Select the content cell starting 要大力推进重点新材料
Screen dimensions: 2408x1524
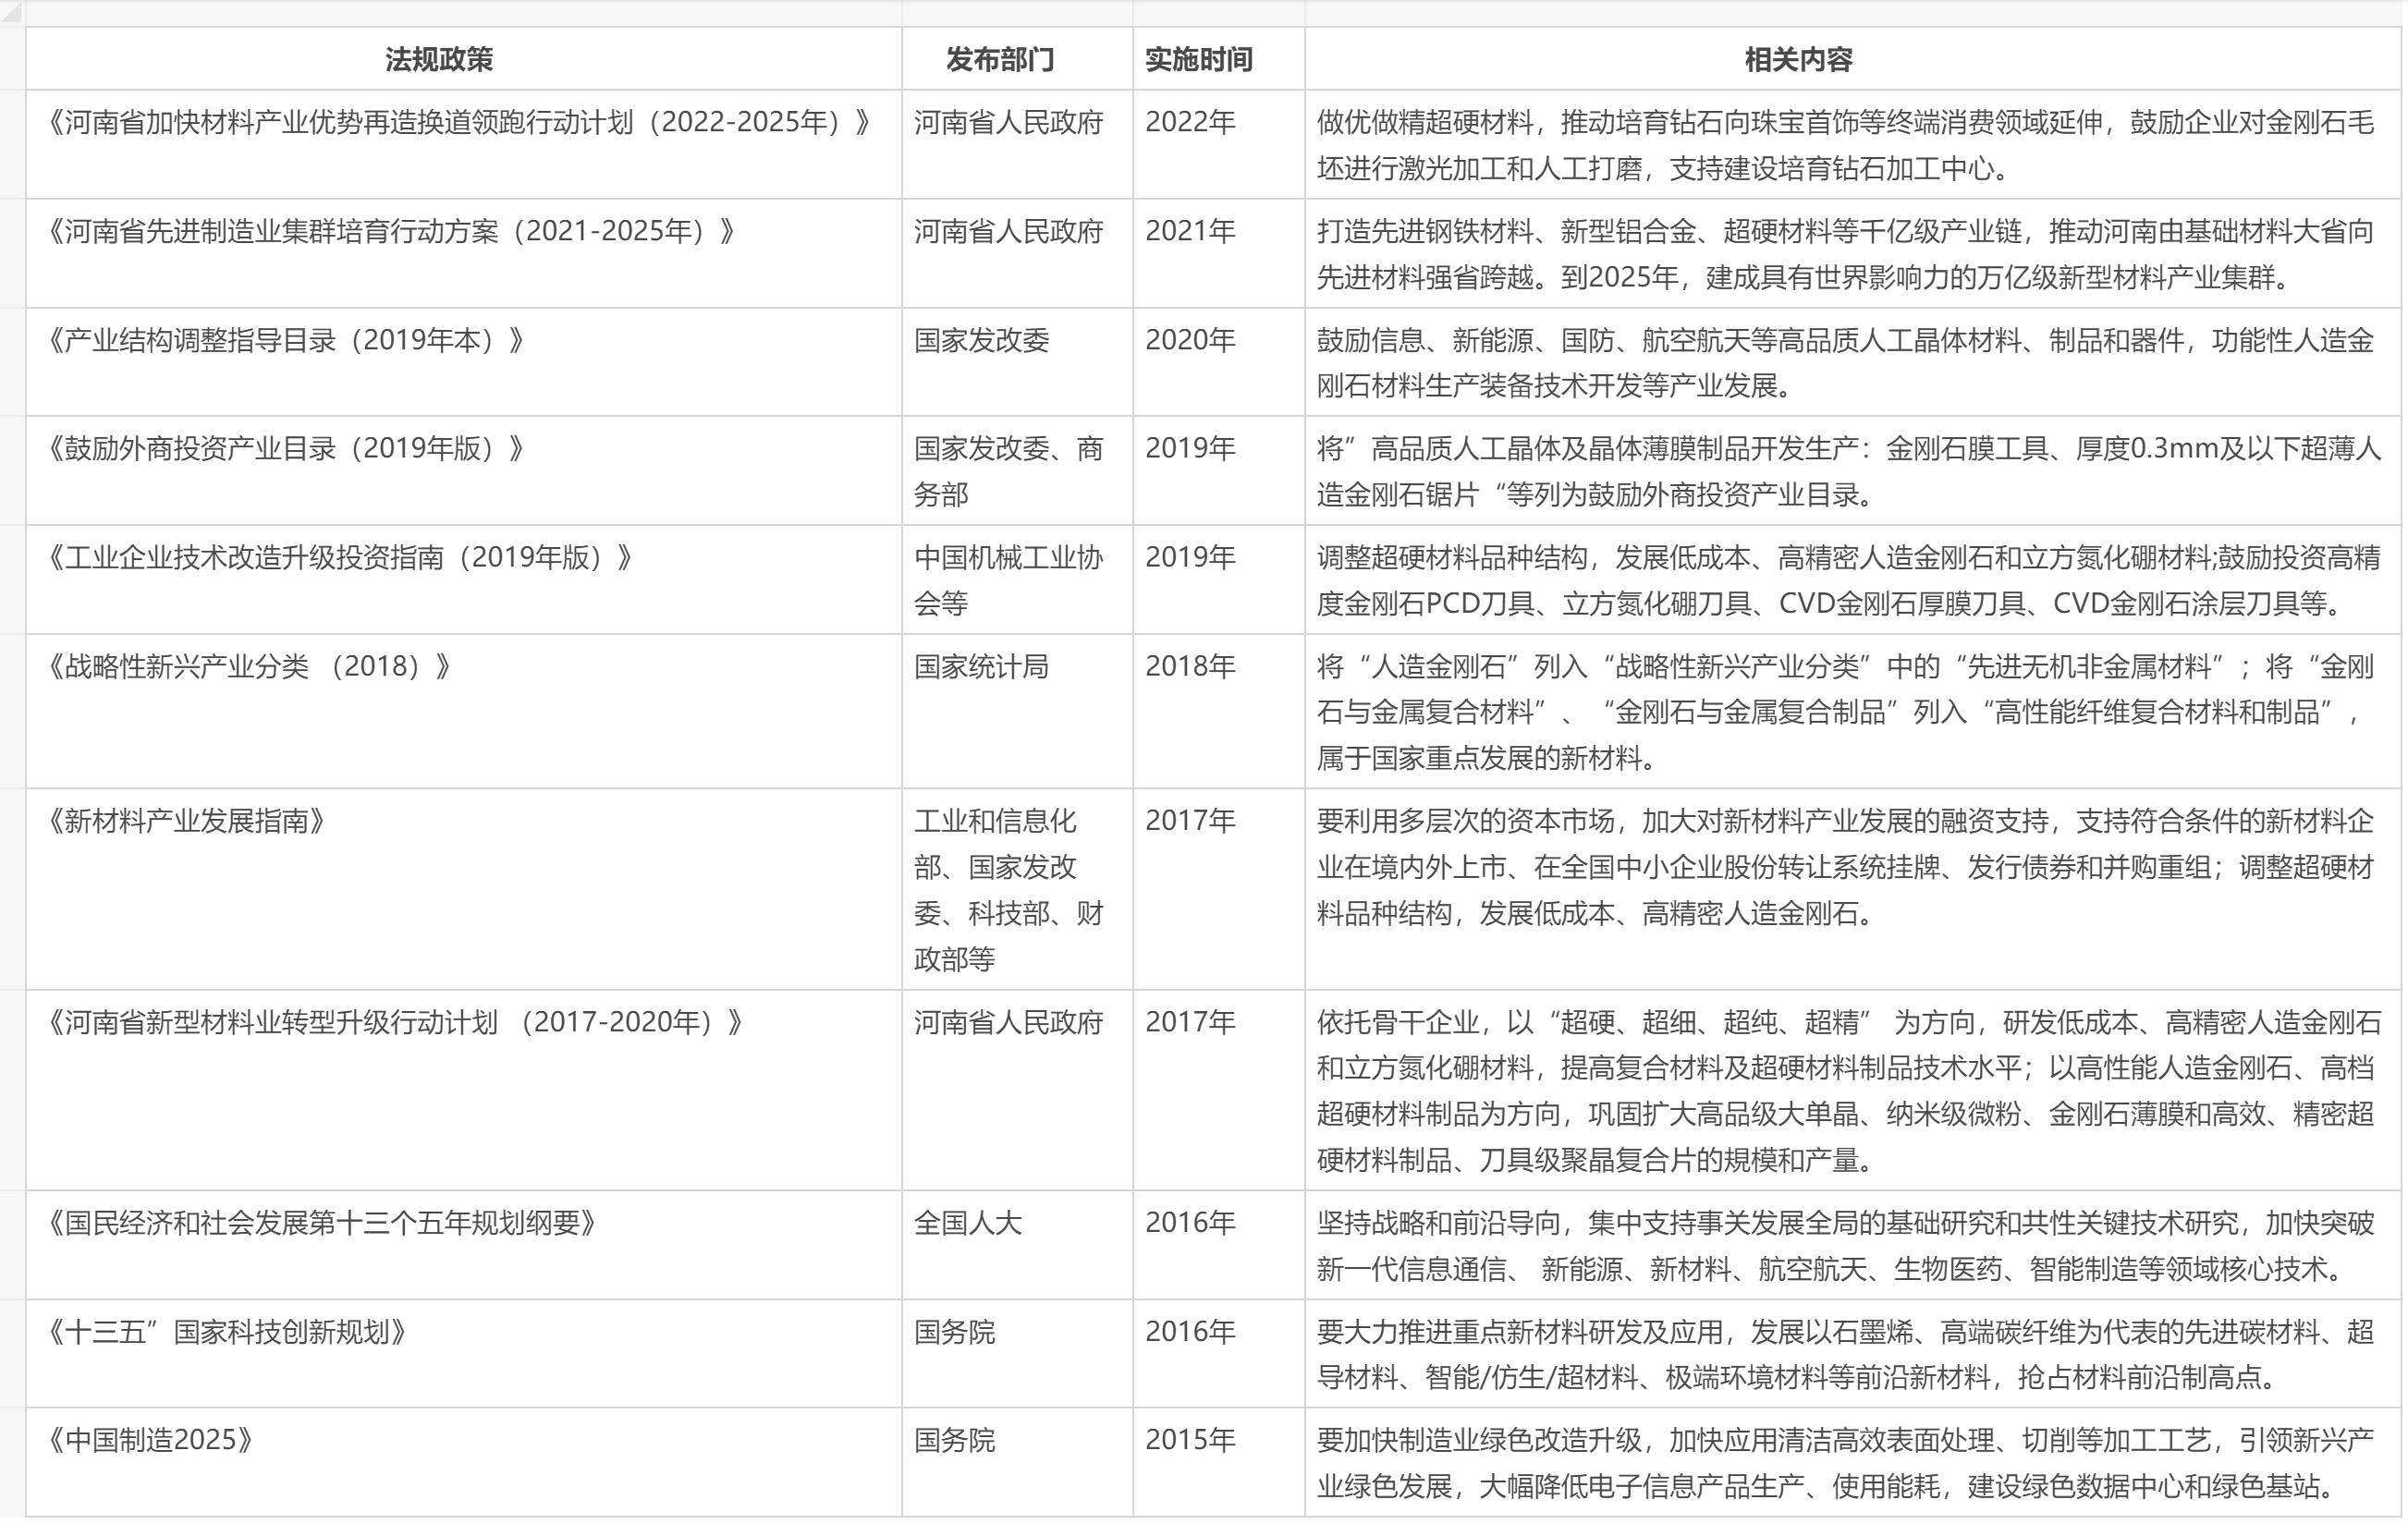tap(1853, 1354)
